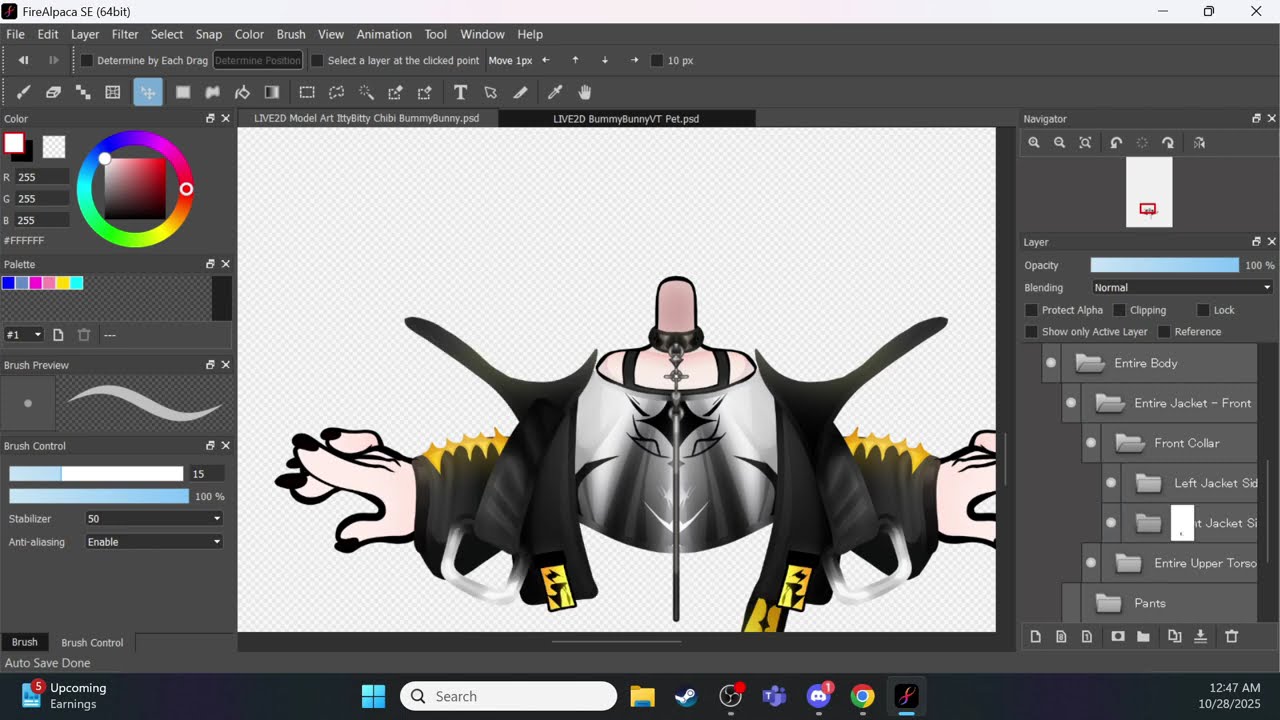Open the Filter menu
The height and width of the screenshot is (720, 1280).
pyautogui.click(x=125, y=34)
